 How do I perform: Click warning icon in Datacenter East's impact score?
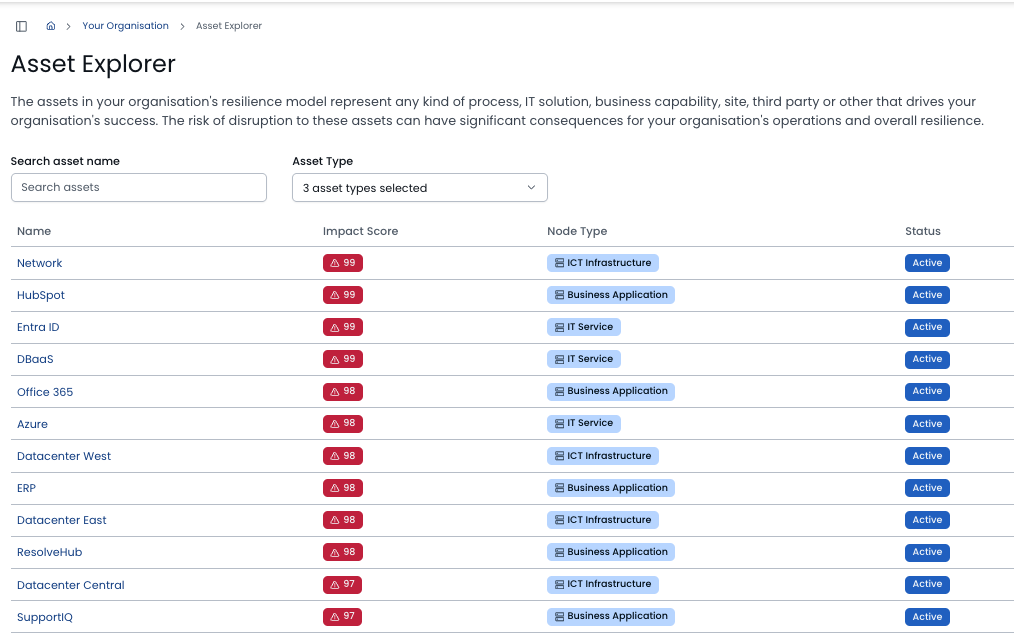(x=335, y=520)
